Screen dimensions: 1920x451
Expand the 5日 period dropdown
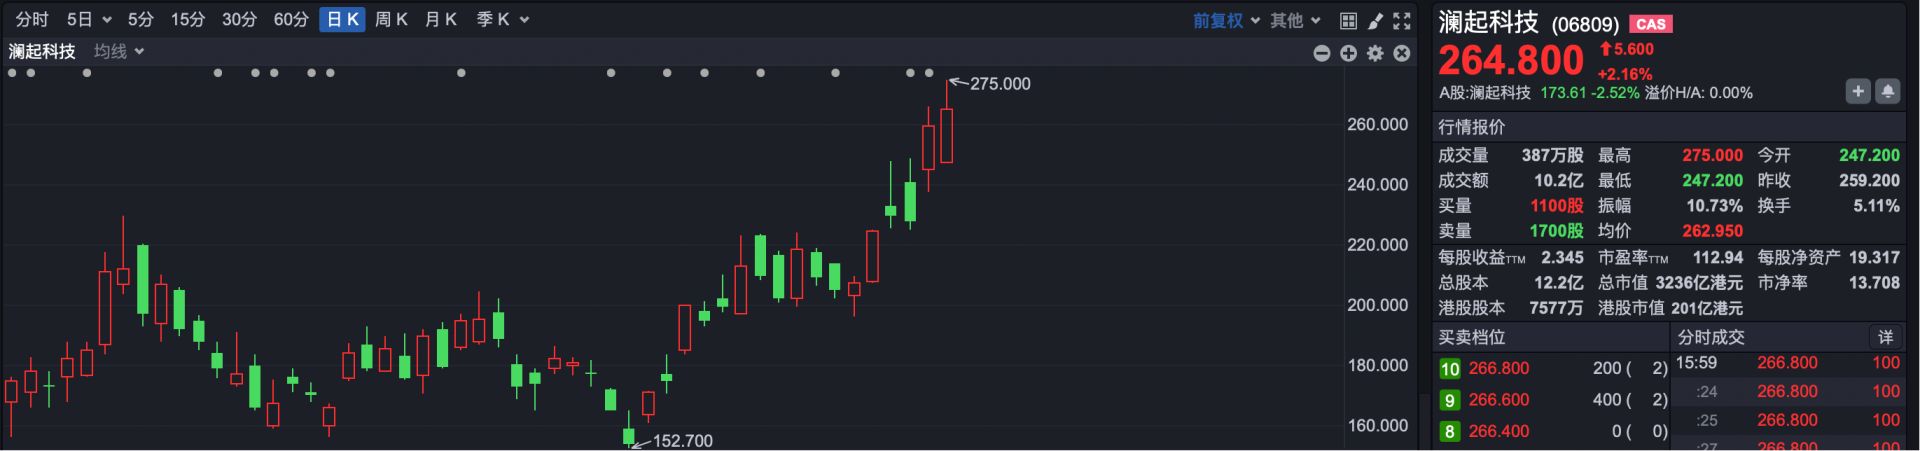[89, 20]
